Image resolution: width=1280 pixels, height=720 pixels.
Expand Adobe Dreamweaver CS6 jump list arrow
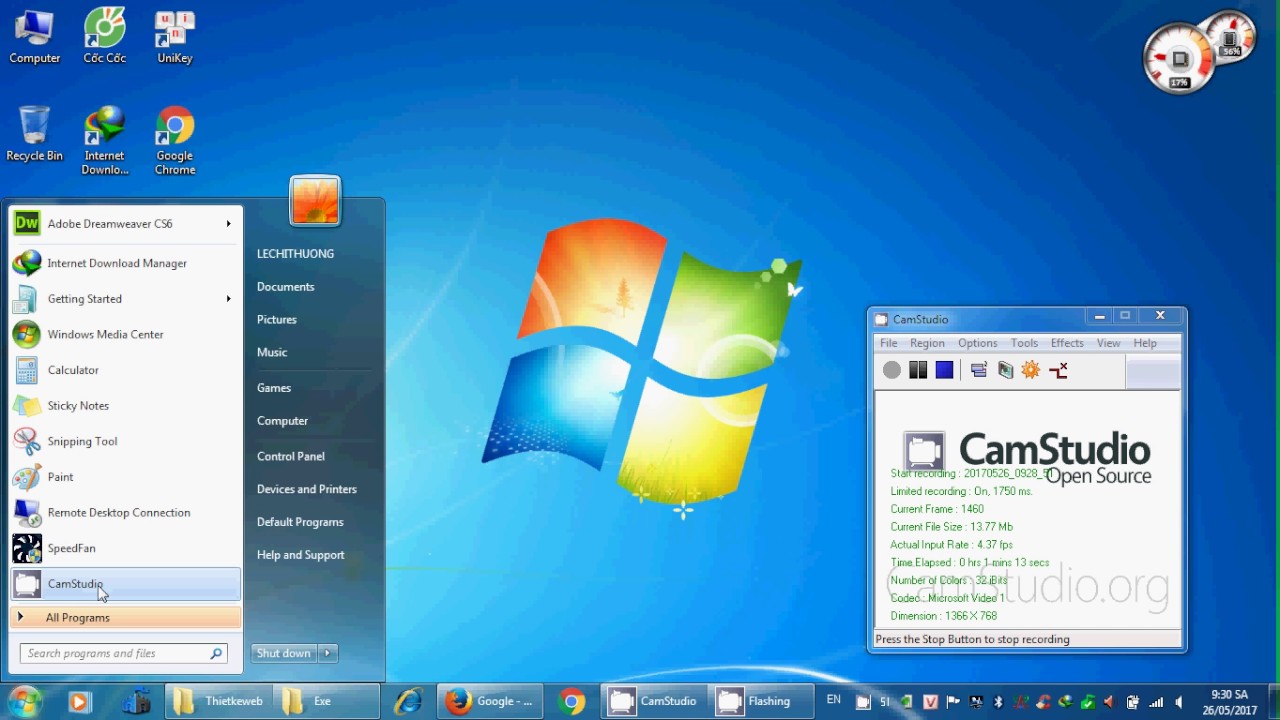tap(228, 224)
